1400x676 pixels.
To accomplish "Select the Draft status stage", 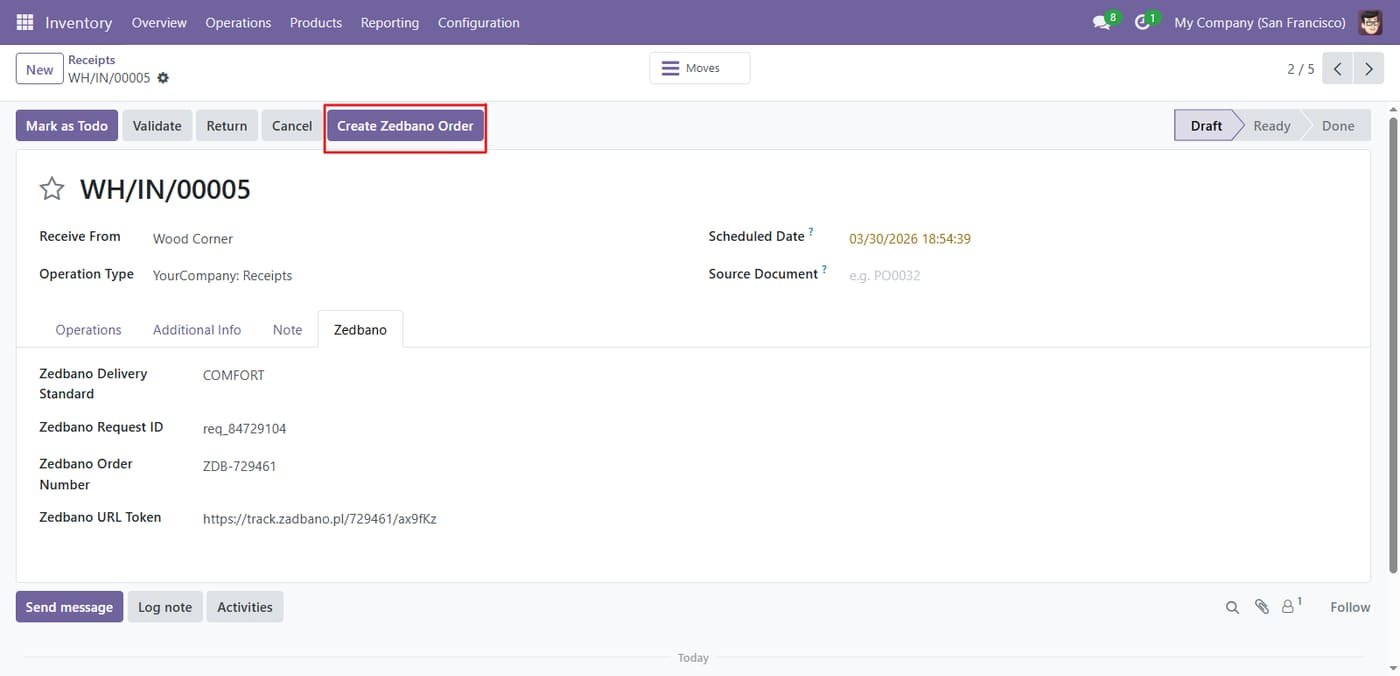I will (1206, 126).
